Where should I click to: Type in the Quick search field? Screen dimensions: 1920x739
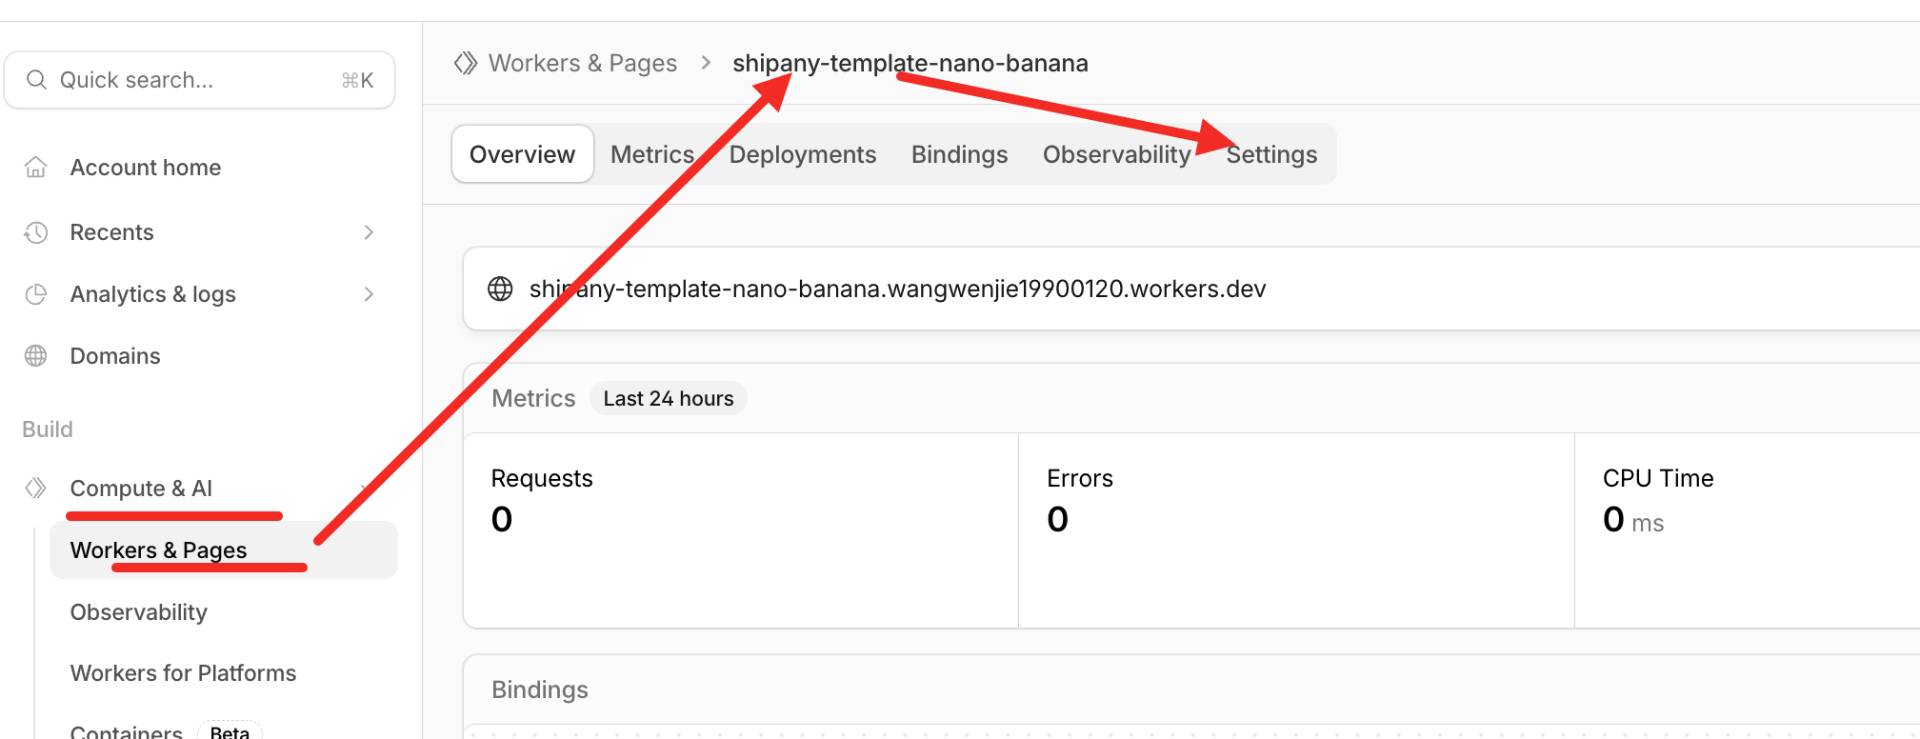point(190,80)
